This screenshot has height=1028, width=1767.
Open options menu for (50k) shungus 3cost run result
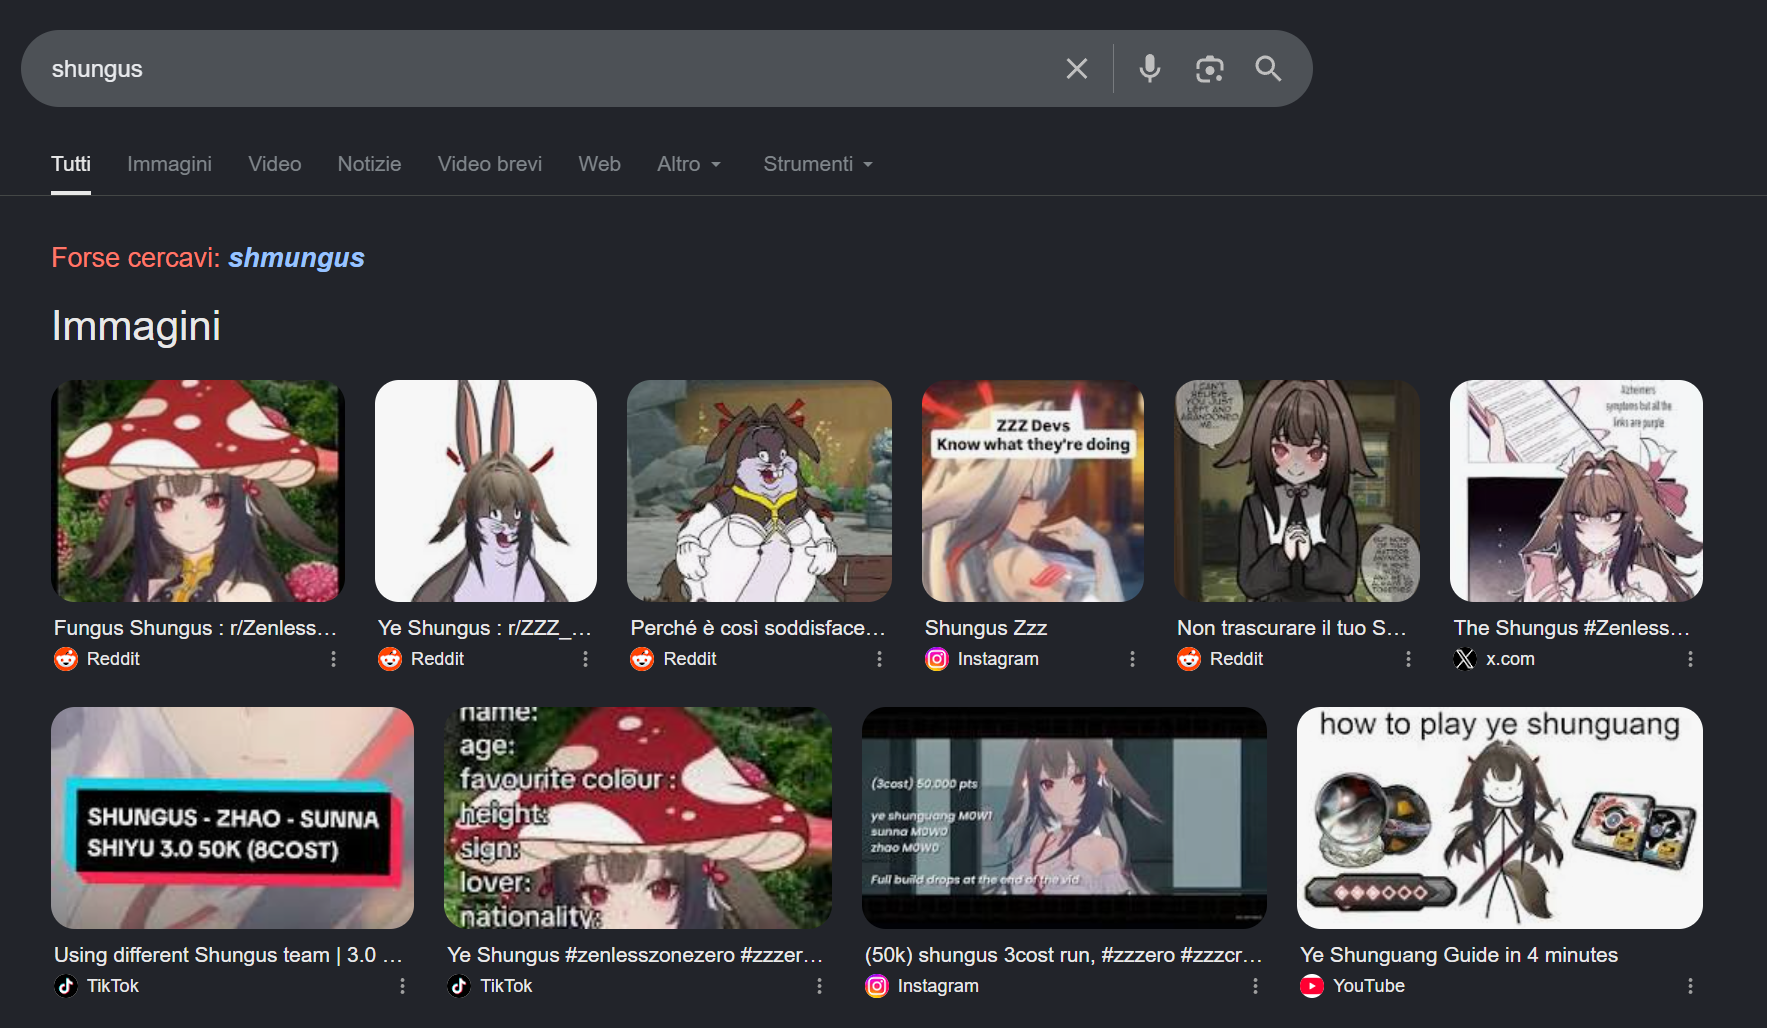pos(1256,986)
